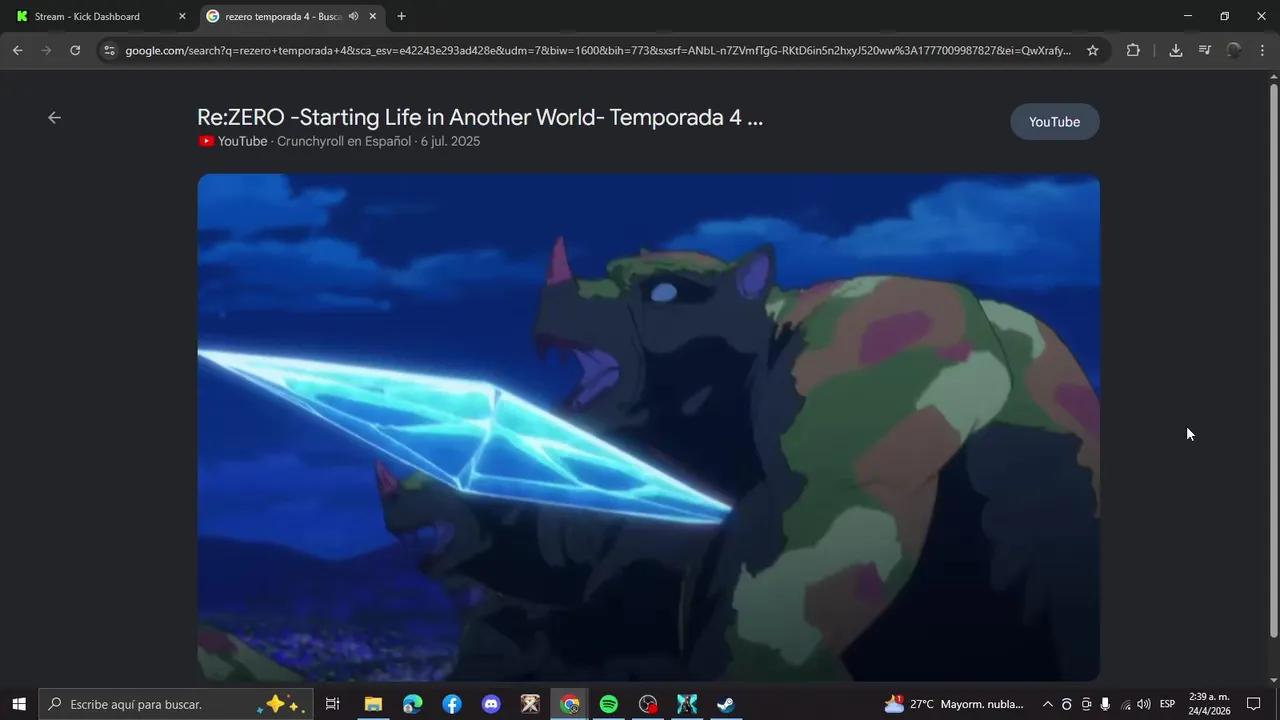This screenshot has width=1280, height=720.
Task: Open Discord from the taskbar
Action: [491, 704]
